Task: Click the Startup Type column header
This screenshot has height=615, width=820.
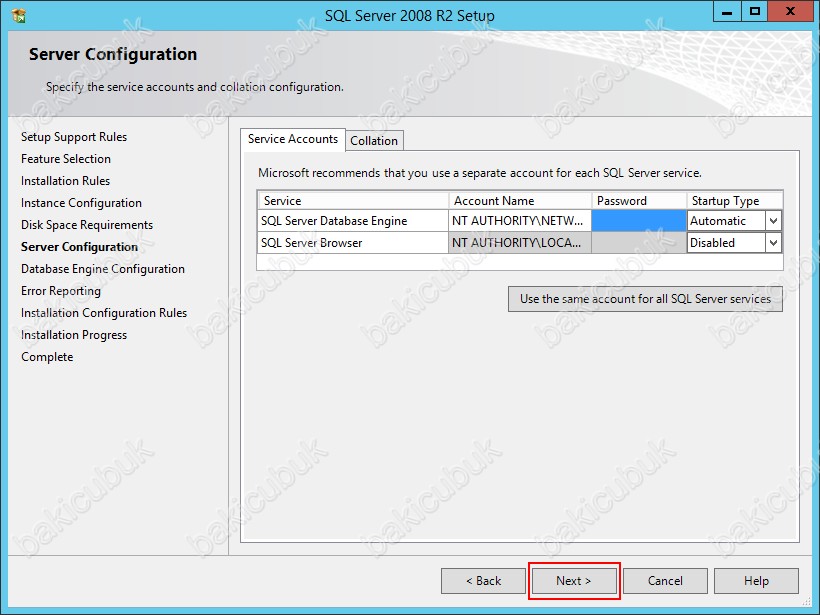Action: point(735,201)
